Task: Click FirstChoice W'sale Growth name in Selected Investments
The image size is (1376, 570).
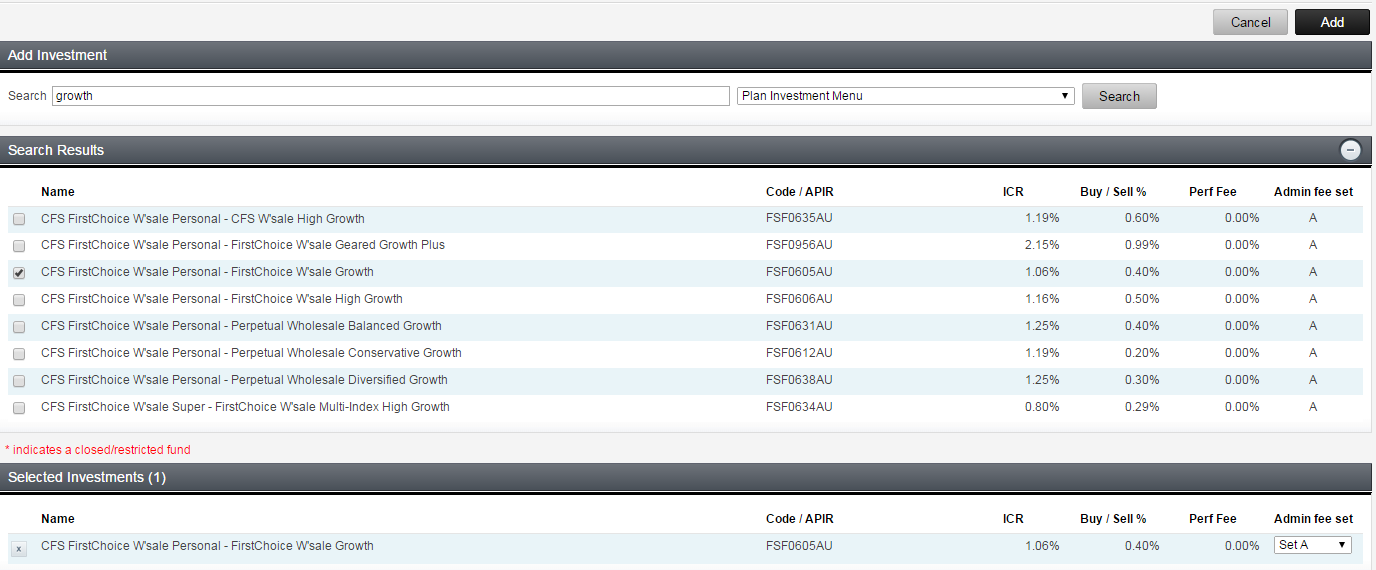Action: click(x=207, y=546)
